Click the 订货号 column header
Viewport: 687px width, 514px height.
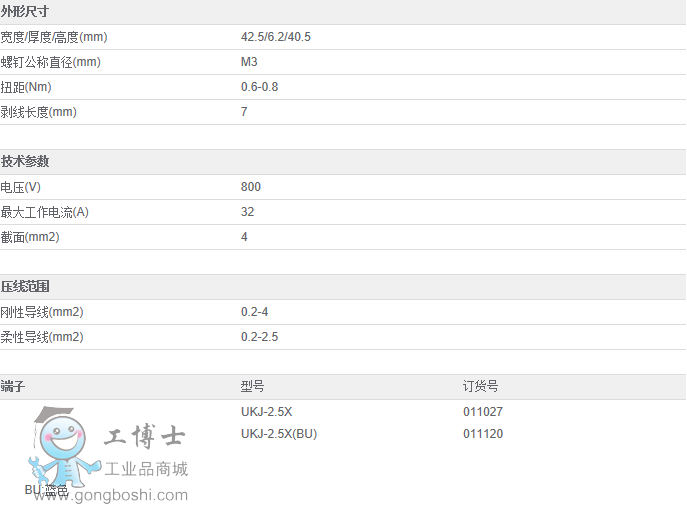point(480,386)
